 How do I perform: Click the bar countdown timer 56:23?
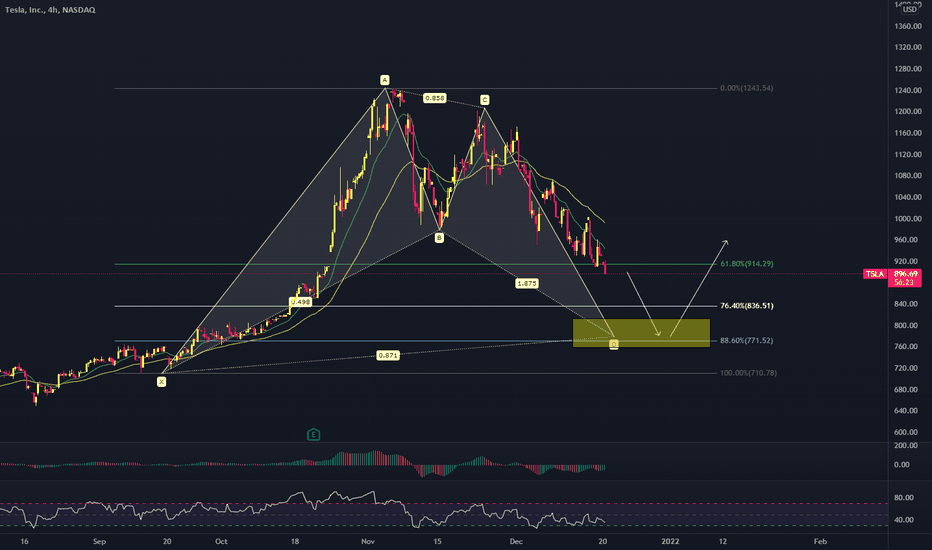coord(904,282)
